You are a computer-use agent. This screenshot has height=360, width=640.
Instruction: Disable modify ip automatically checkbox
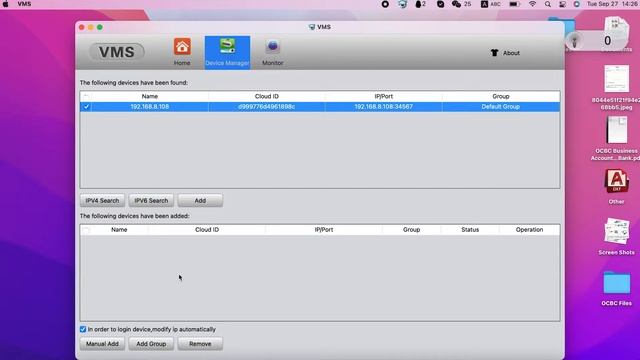(83, 329)
